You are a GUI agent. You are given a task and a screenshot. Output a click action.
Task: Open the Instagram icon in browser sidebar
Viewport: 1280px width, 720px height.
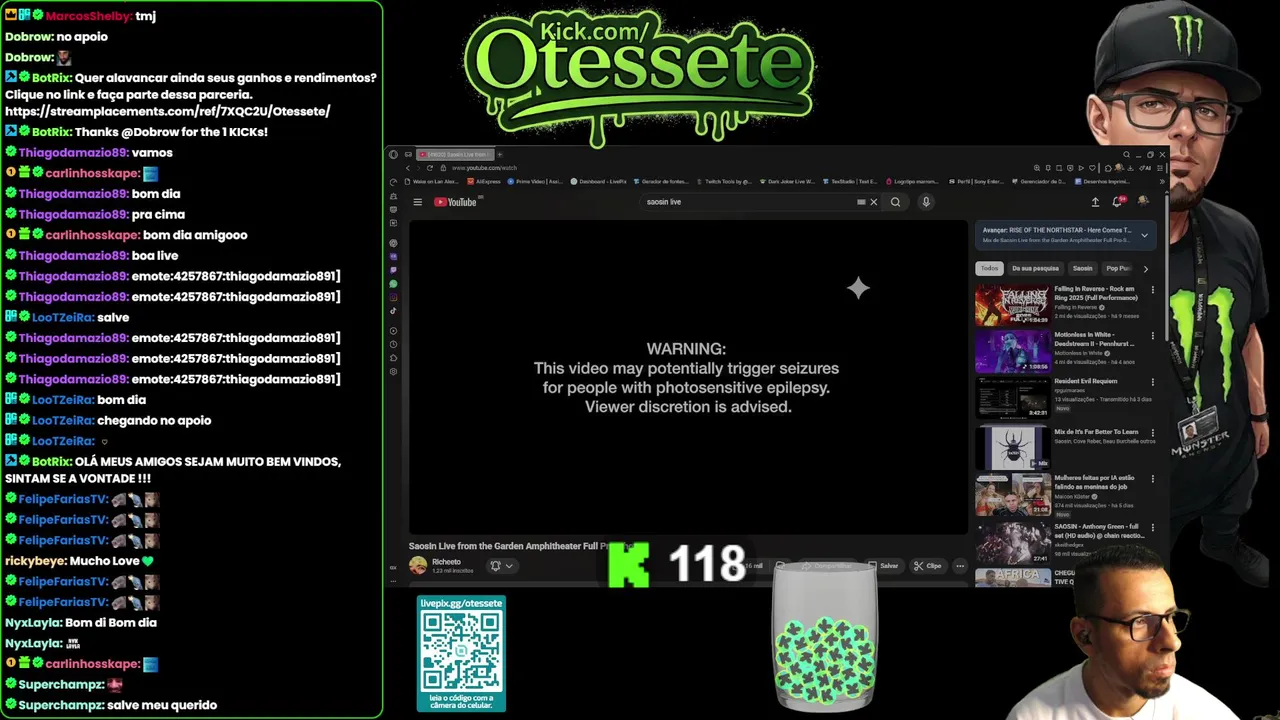pos(393,297)
